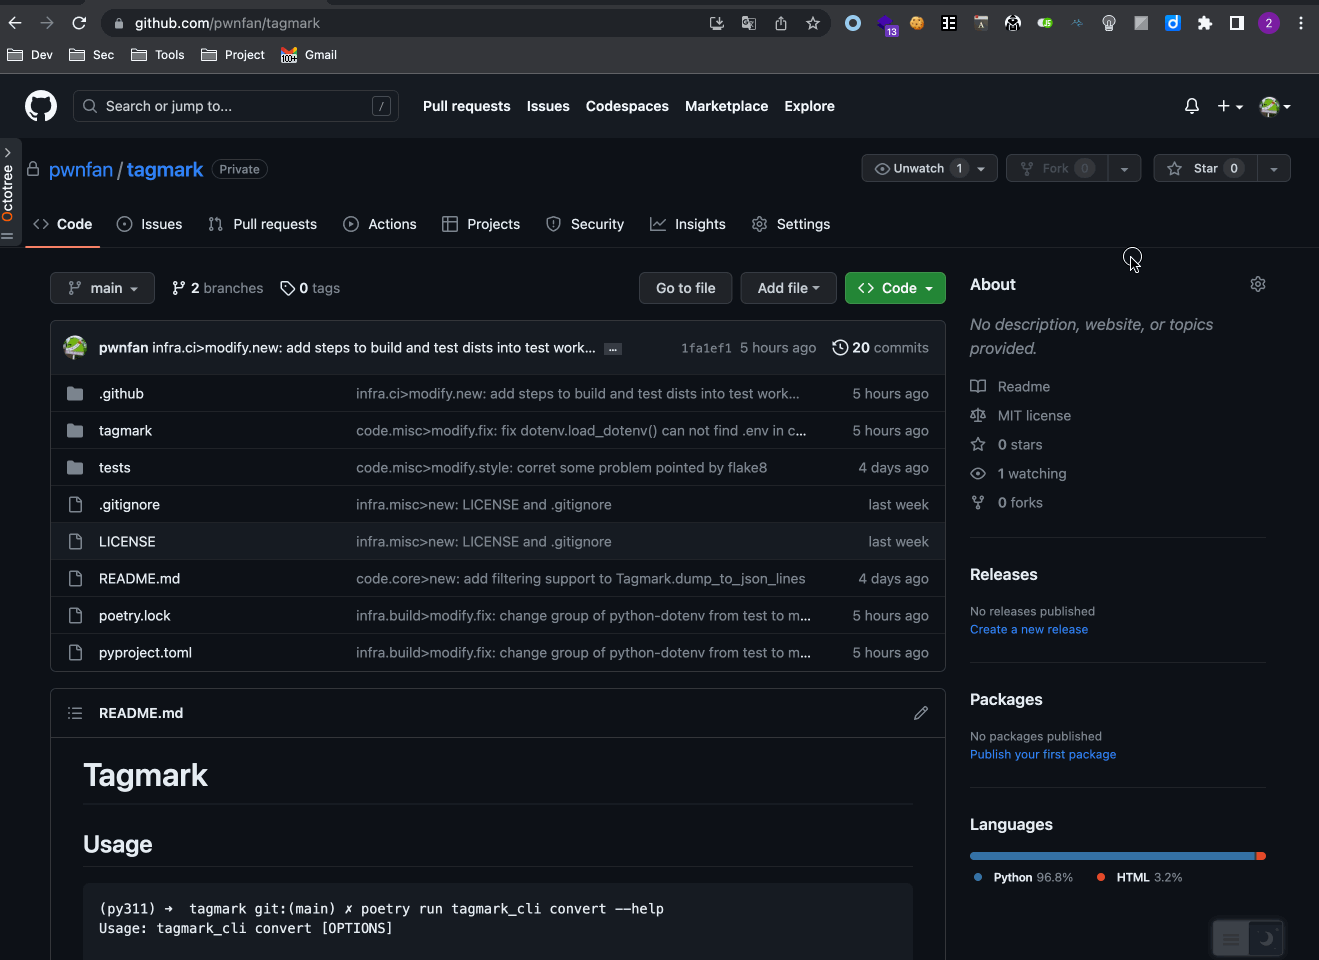Screen dimensions: 1319x960
Task: Open README table of contents list icon
Action: click(75, 713)
